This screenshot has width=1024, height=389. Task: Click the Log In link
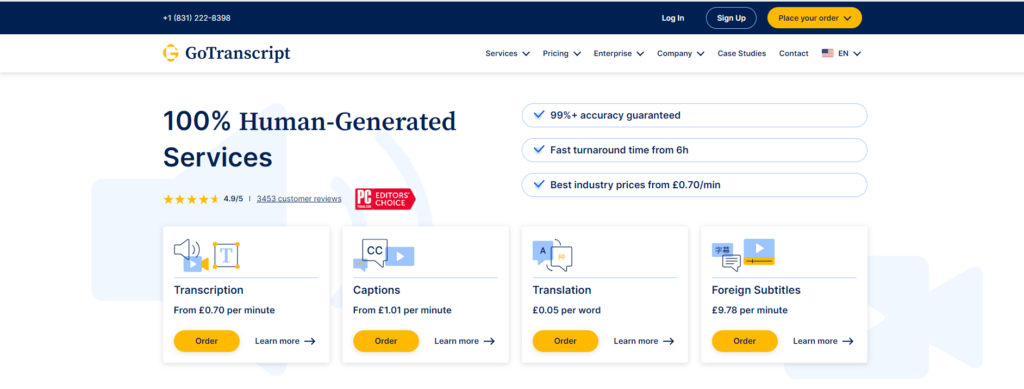(x=673, y=18)
